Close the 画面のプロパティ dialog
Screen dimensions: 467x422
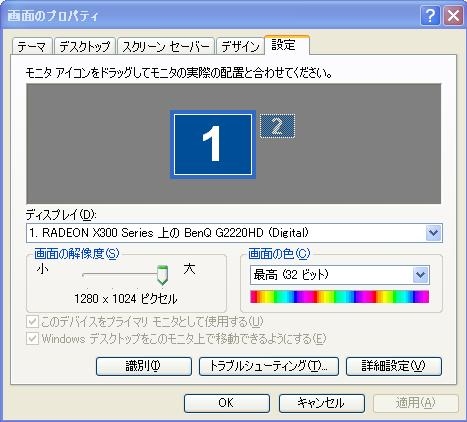coord(453,15)
